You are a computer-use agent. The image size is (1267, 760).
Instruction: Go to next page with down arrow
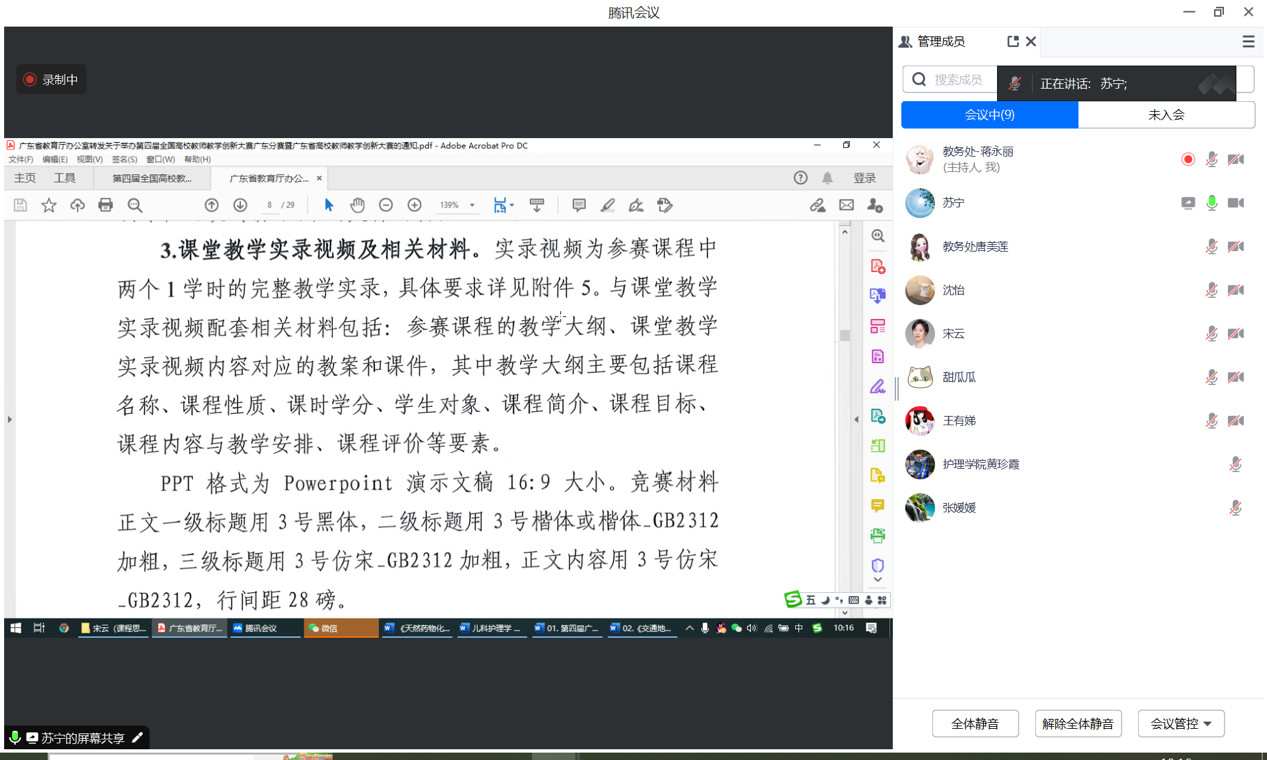pos(240,205)
